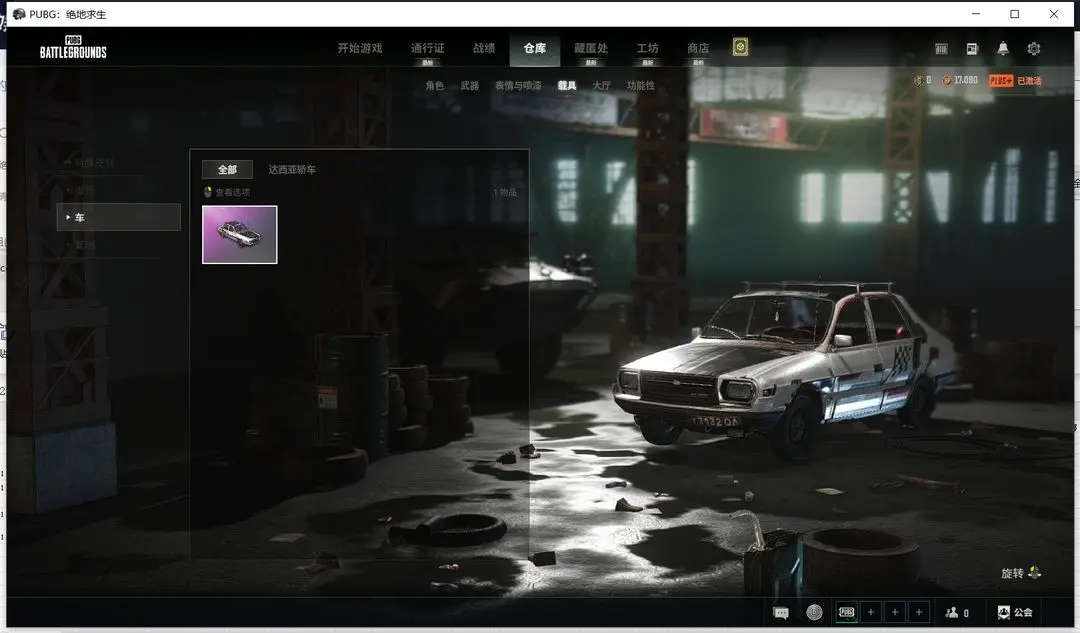The width and height of the screenshot is (1080, 633).
Task: Open the chat speech-bubble icon
Action: pyautogui.click(x=781, y=612)
